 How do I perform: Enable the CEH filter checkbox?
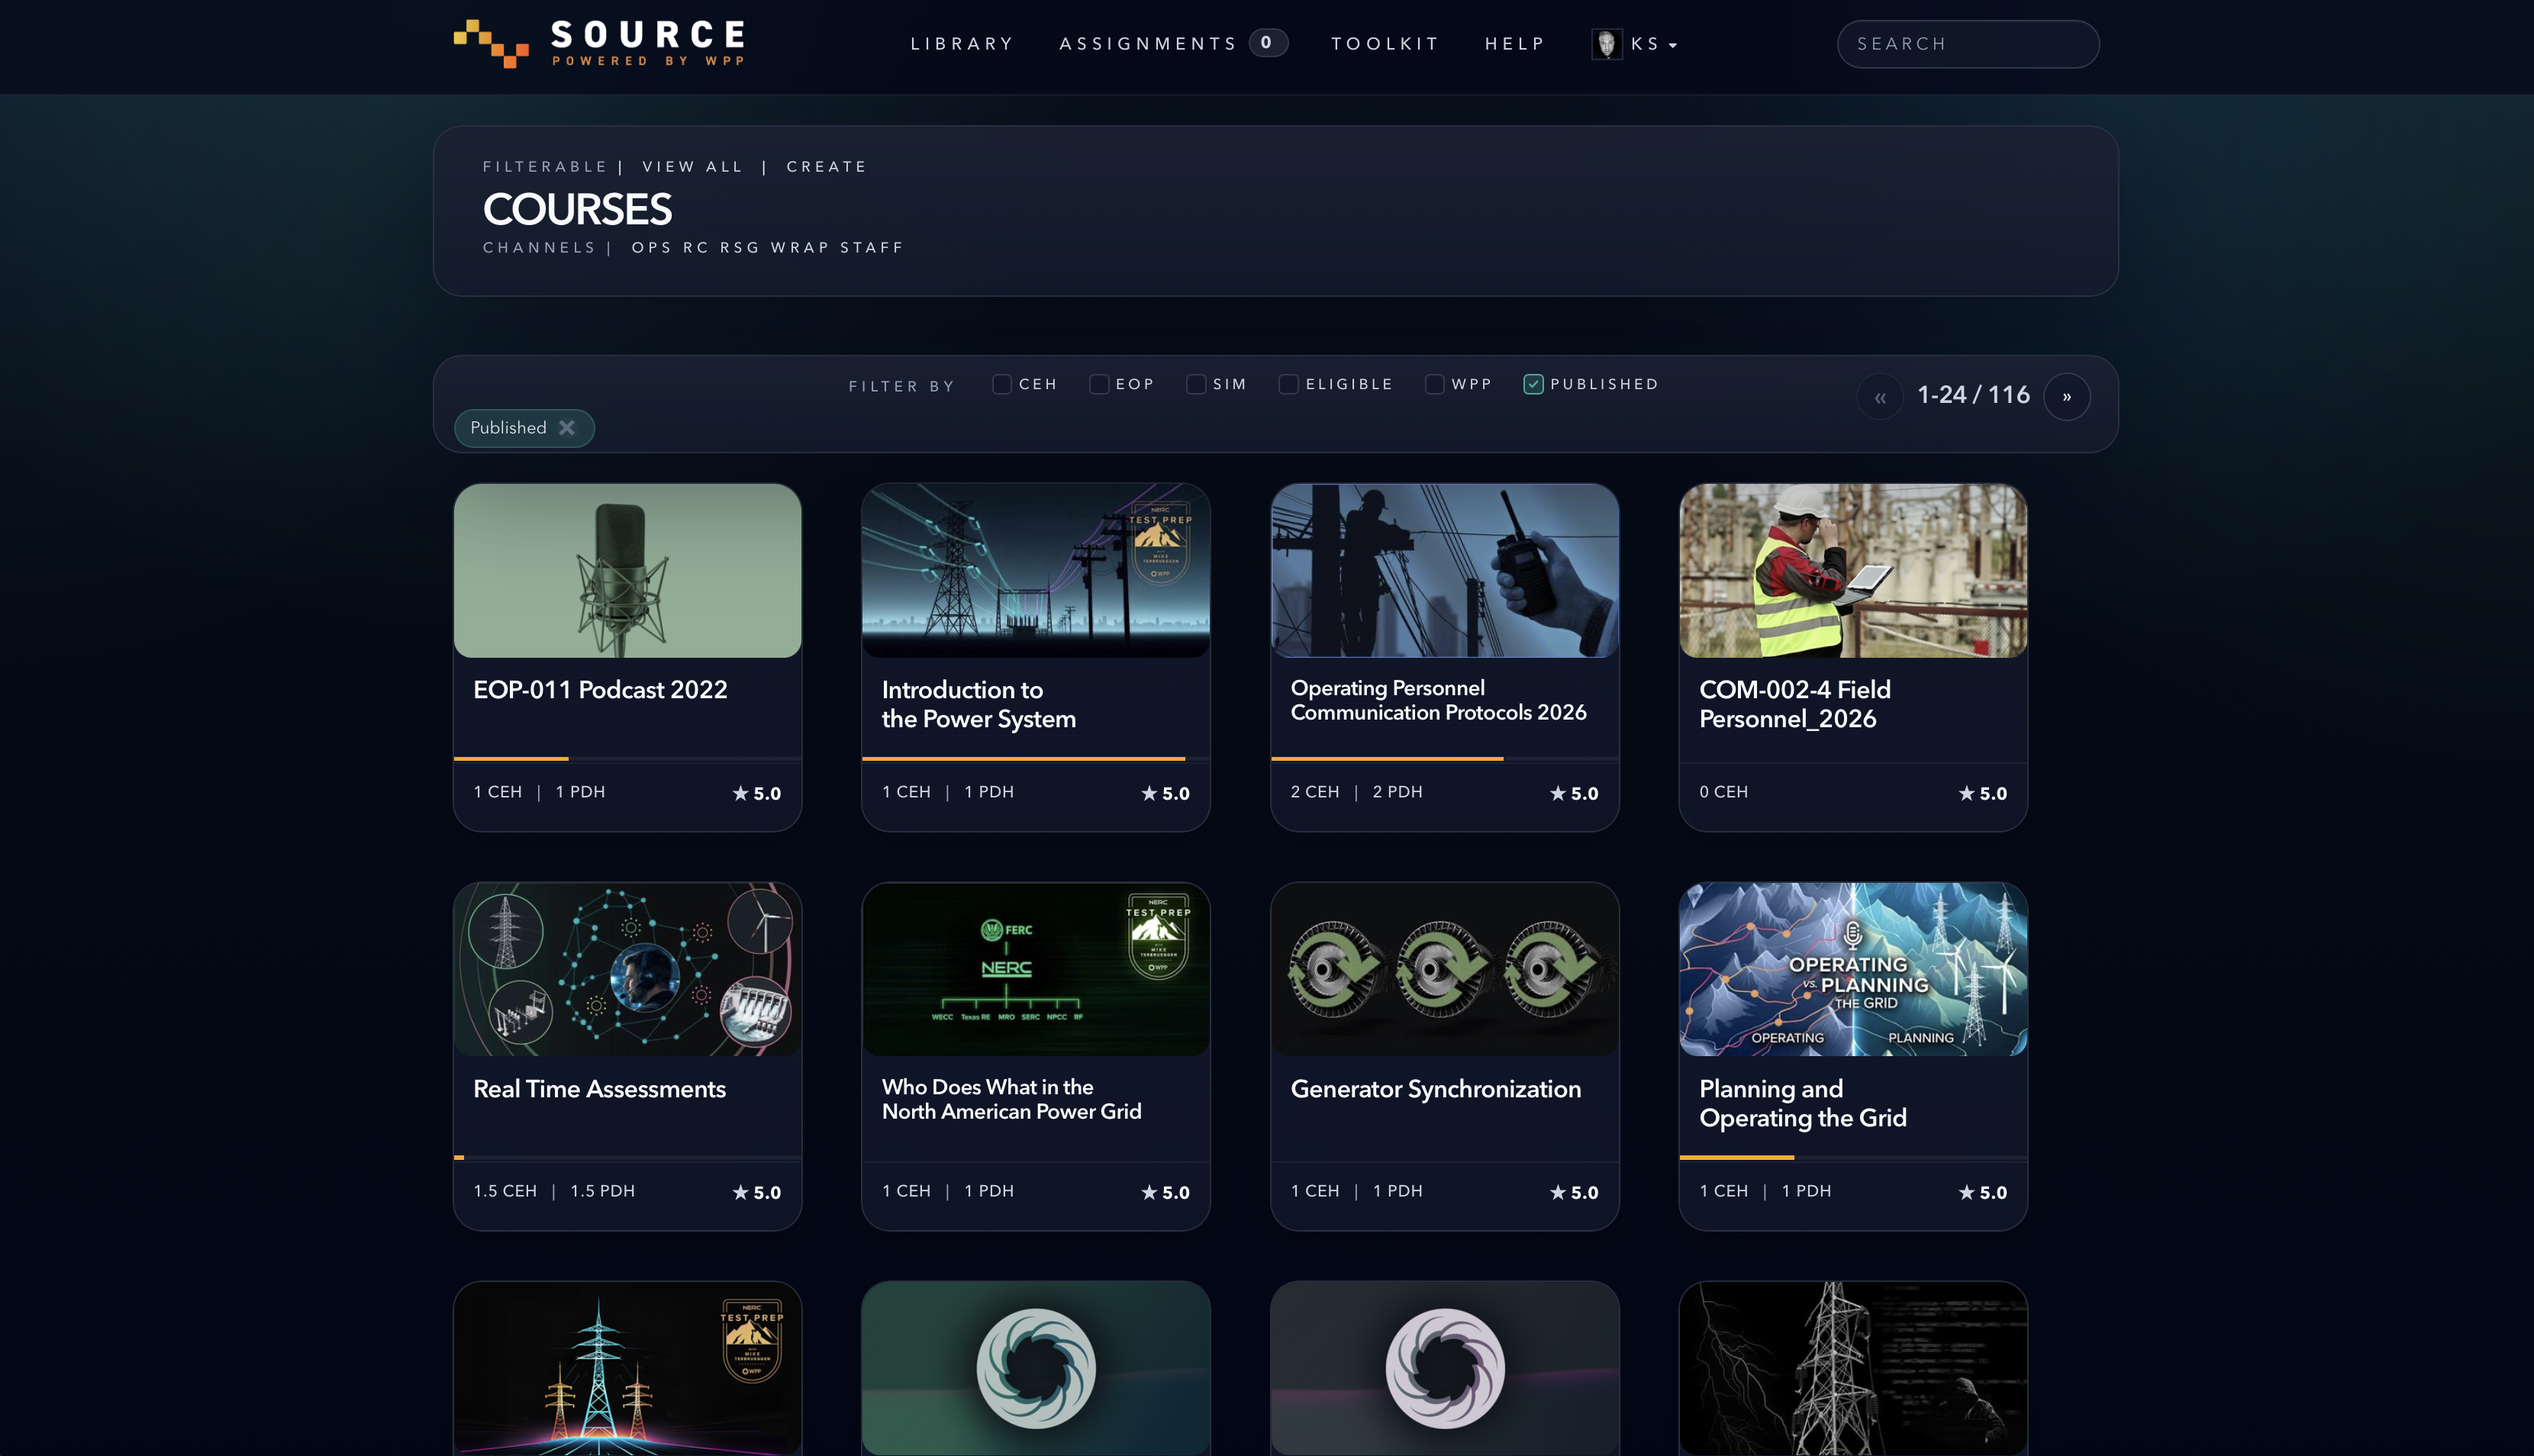(x=1001, y=384)
